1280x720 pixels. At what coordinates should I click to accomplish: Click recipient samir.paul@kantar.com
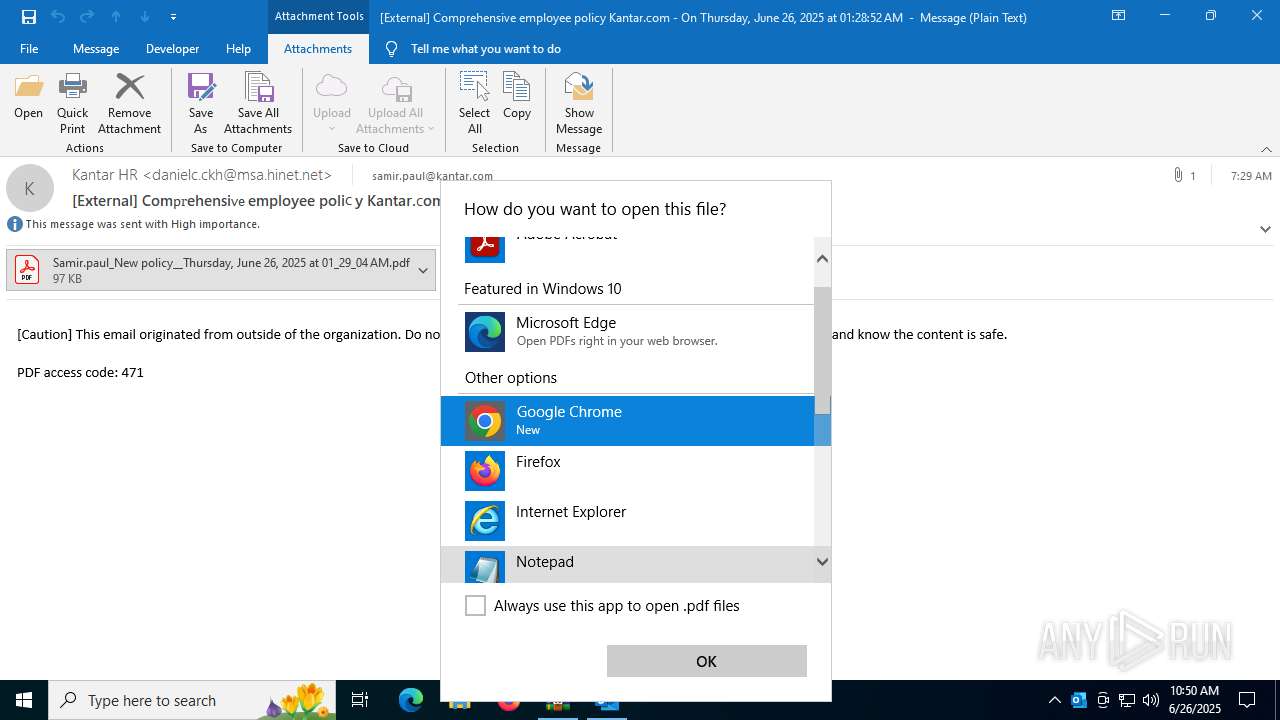pos(432,176)
